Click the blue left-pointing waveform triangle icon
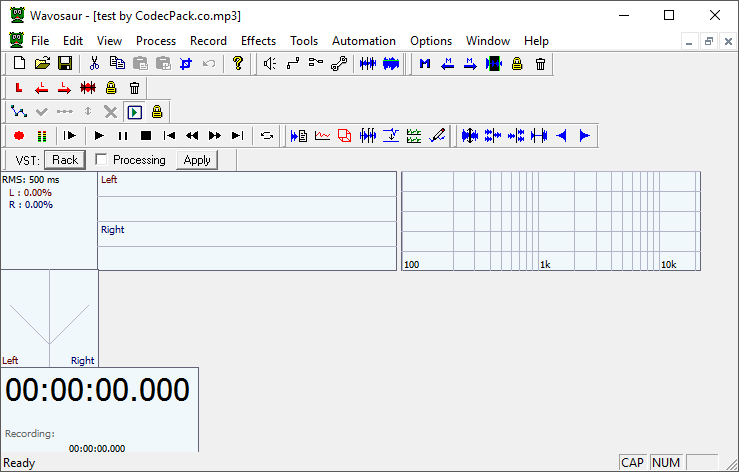This screenshot has height=472, width=739. point(561,136)
